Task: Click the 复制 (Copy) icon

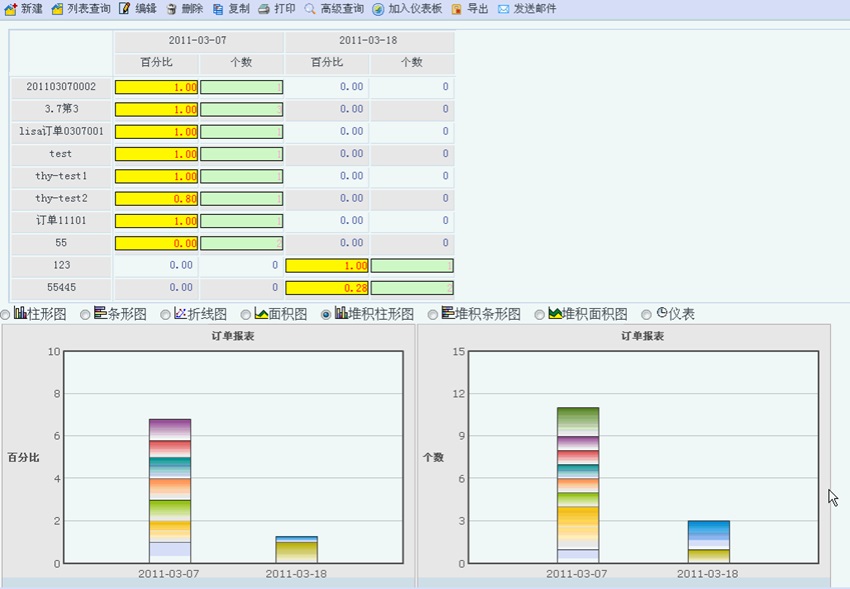Action: pyautogui.click(x=218, y=9)
